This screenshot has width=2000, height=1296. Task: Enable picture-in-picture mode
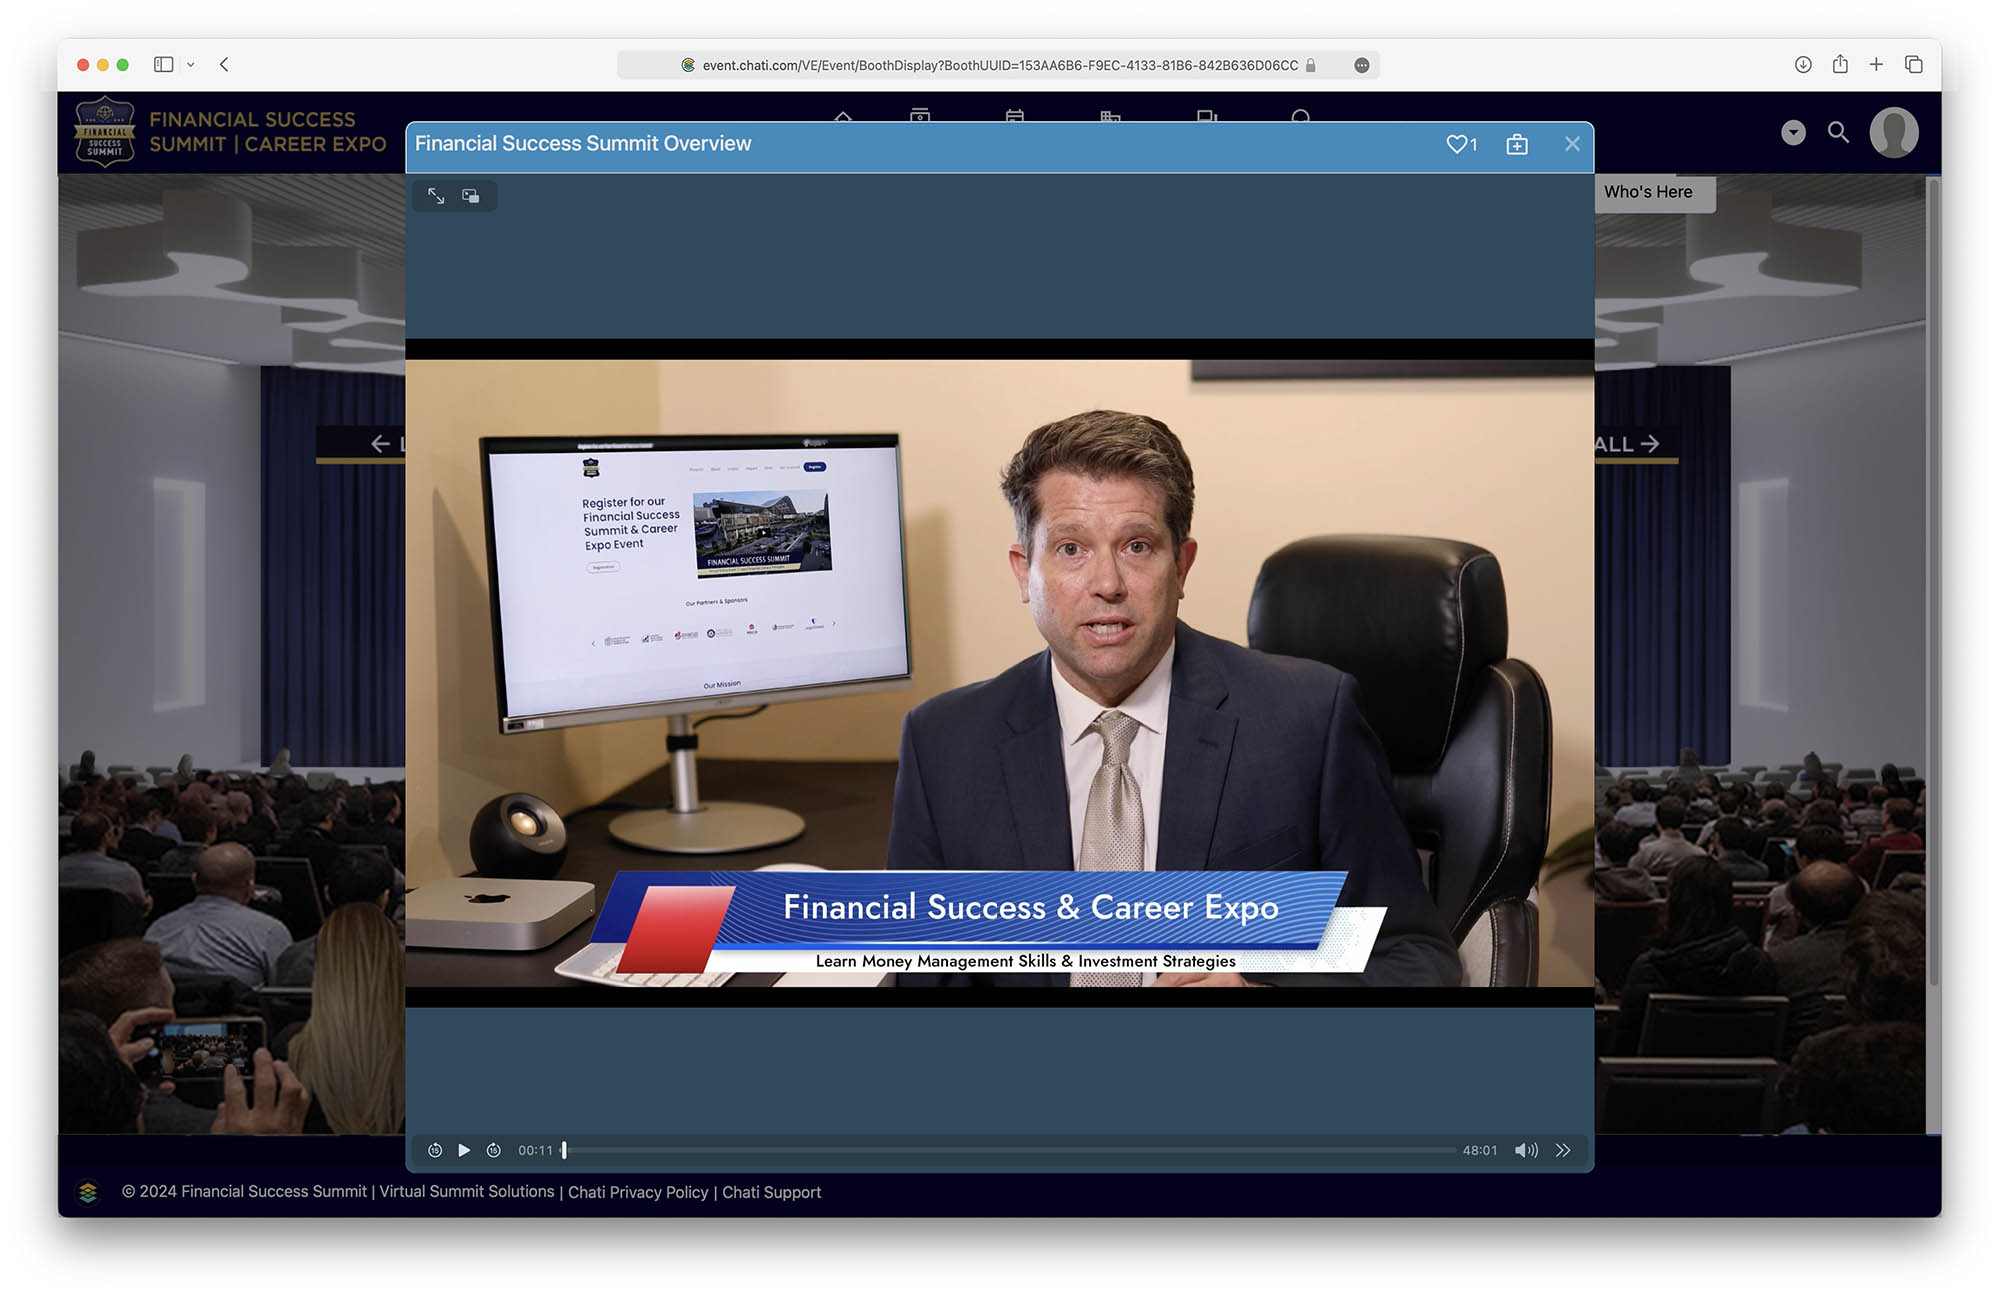tap(471, 196)
